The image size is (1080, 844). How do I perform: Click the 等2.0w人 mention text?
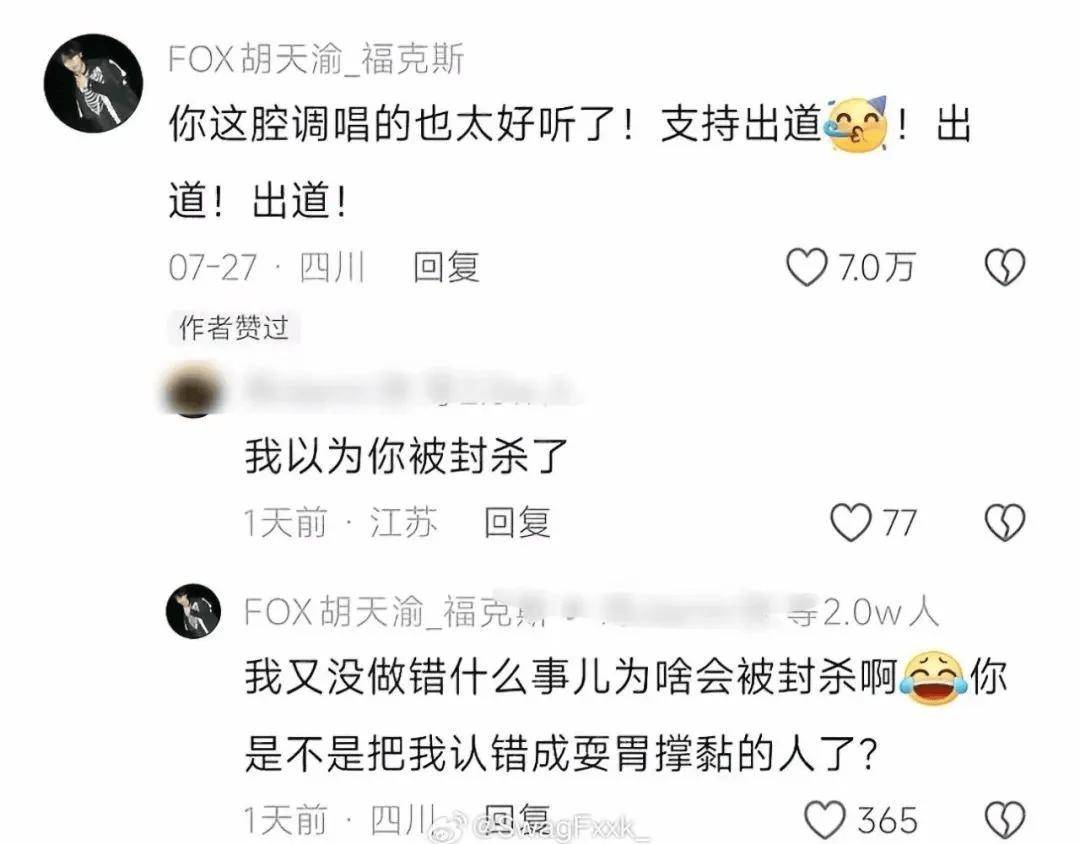click(864, 611)
